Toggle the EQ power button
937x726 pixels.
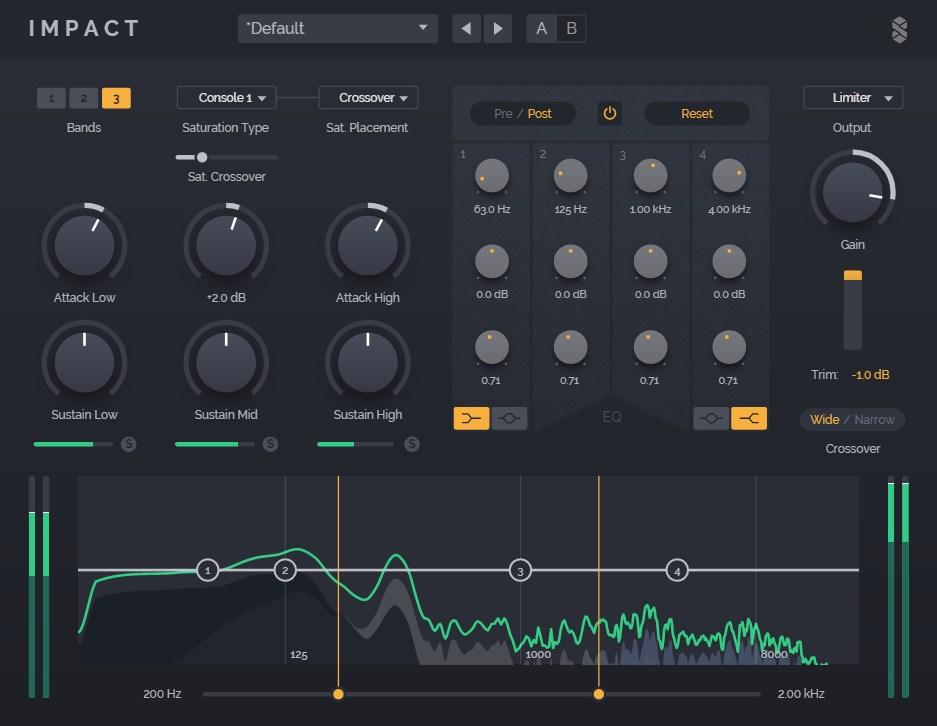coord(610,113)
